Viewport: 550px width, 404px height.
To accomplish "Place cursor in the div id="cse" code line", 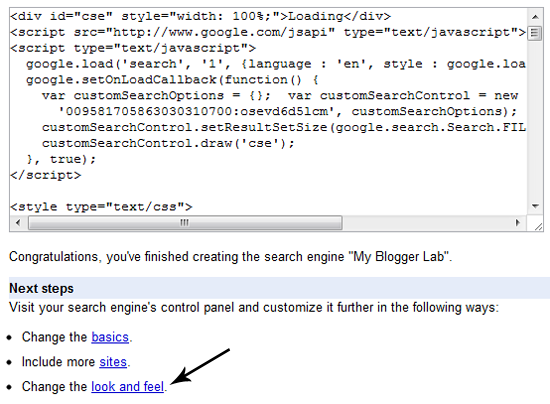I will tap(200, 16).
